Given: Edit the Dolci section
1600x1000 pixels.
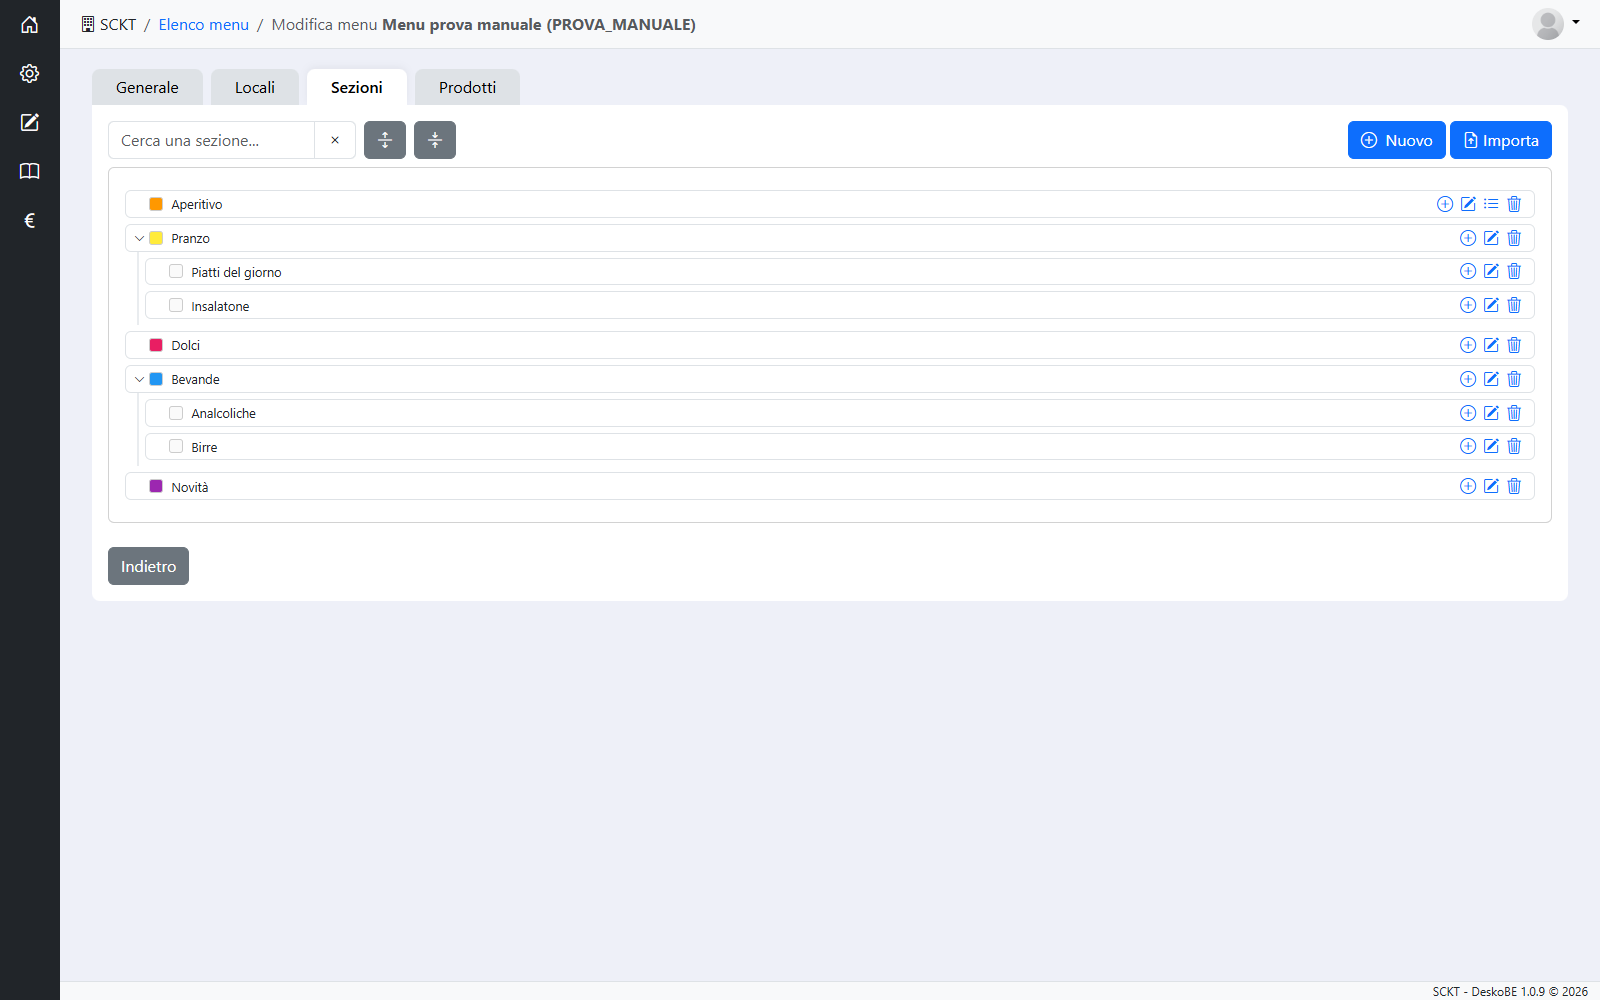Looking at the screenshot, I should coord(1491,345).
